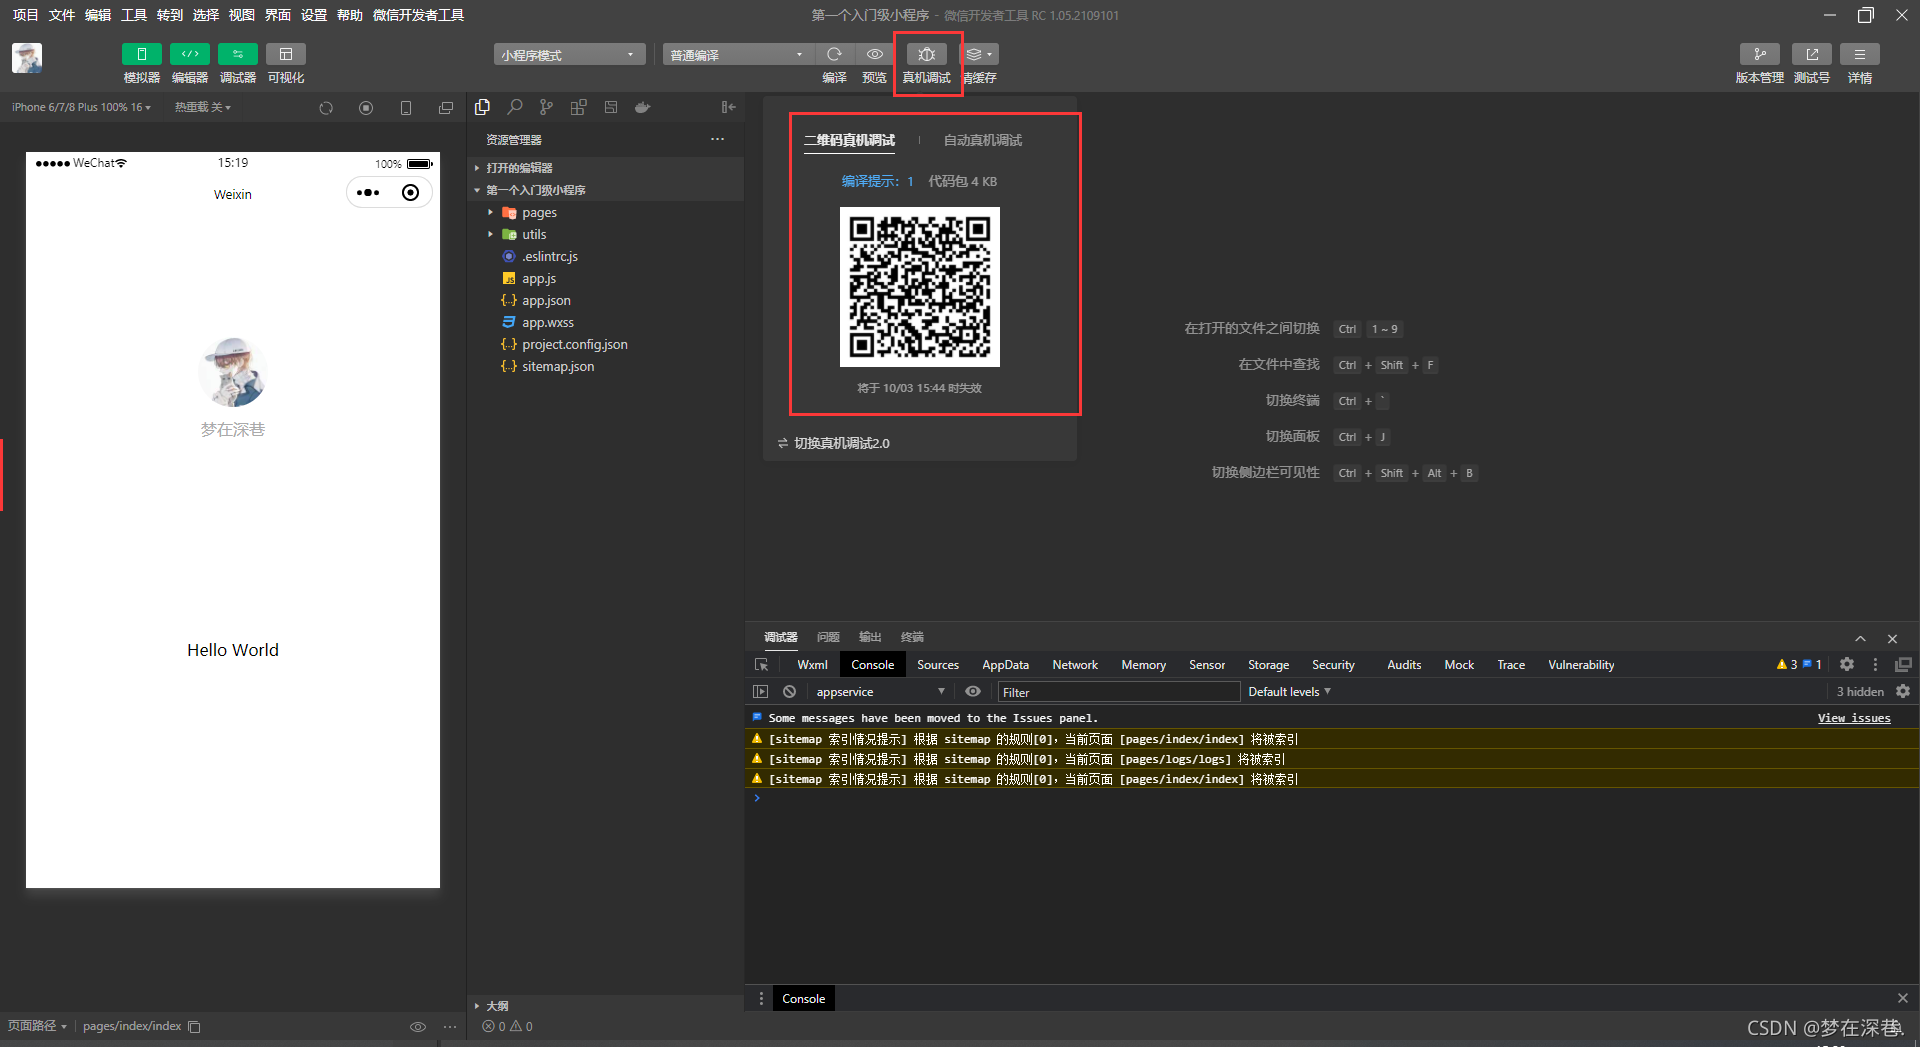Viewport: 1920px width, 1047px height.
Task: Open the 详情 details panel
Action: coord(1860,54)
